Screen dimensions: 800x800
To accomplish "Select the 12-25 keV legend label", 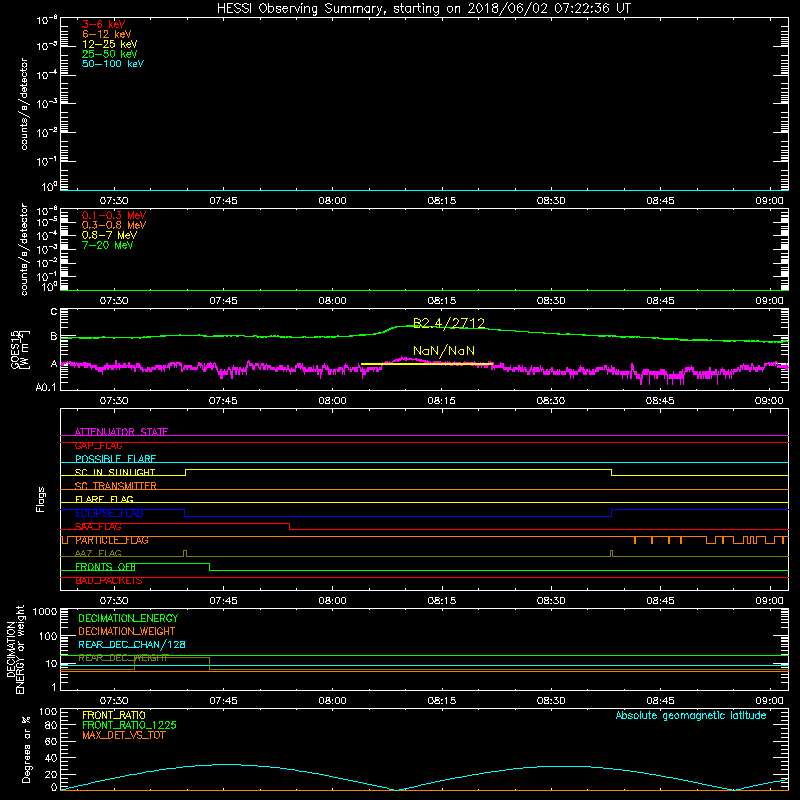I will click(110, 44).
